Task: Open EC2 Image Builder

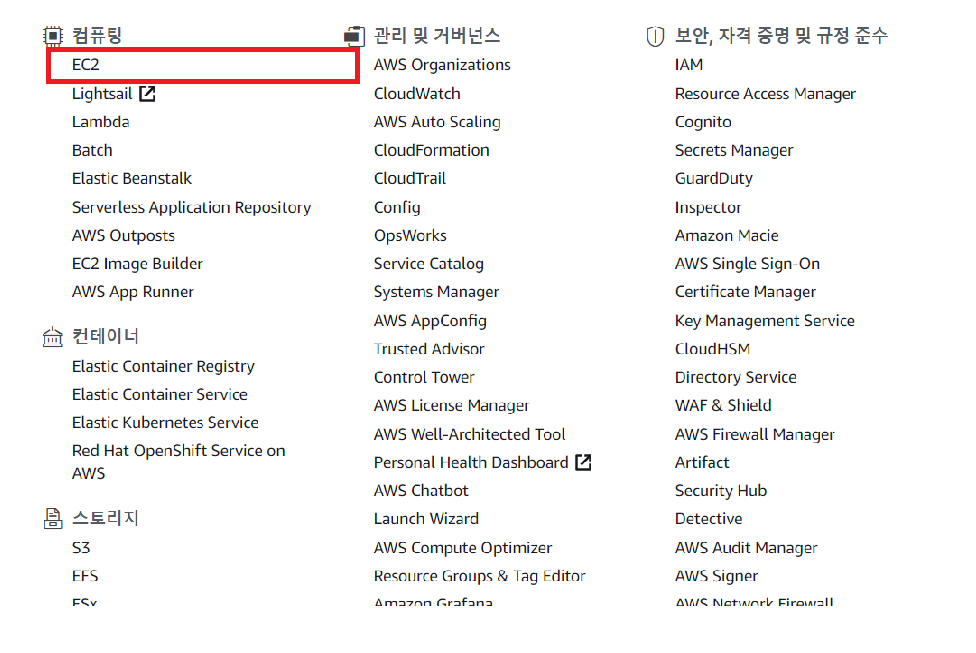Action: coord(138,264)
